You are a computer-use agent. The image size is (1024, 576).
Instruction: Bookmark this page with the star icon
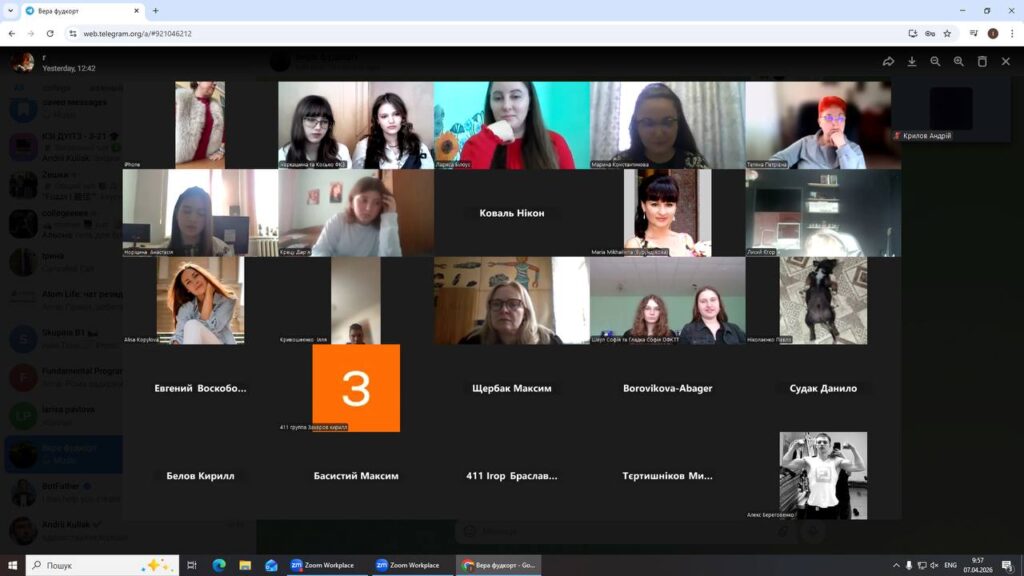pos(947,33)
